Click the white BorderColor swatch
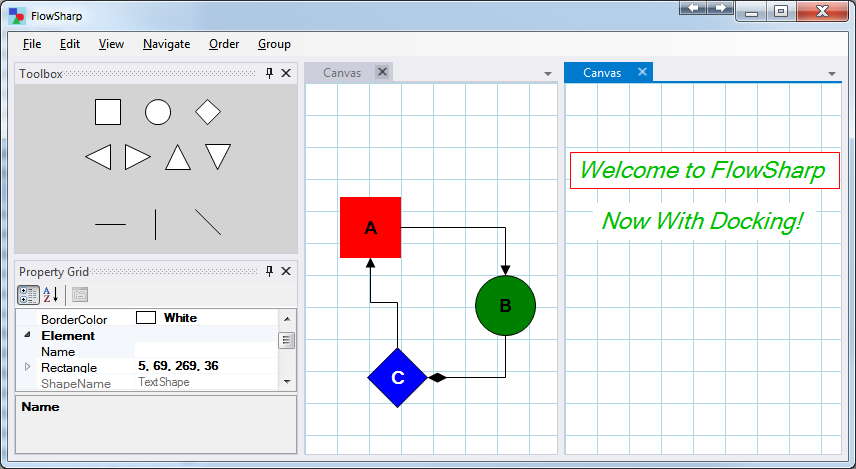 point(146,318)
